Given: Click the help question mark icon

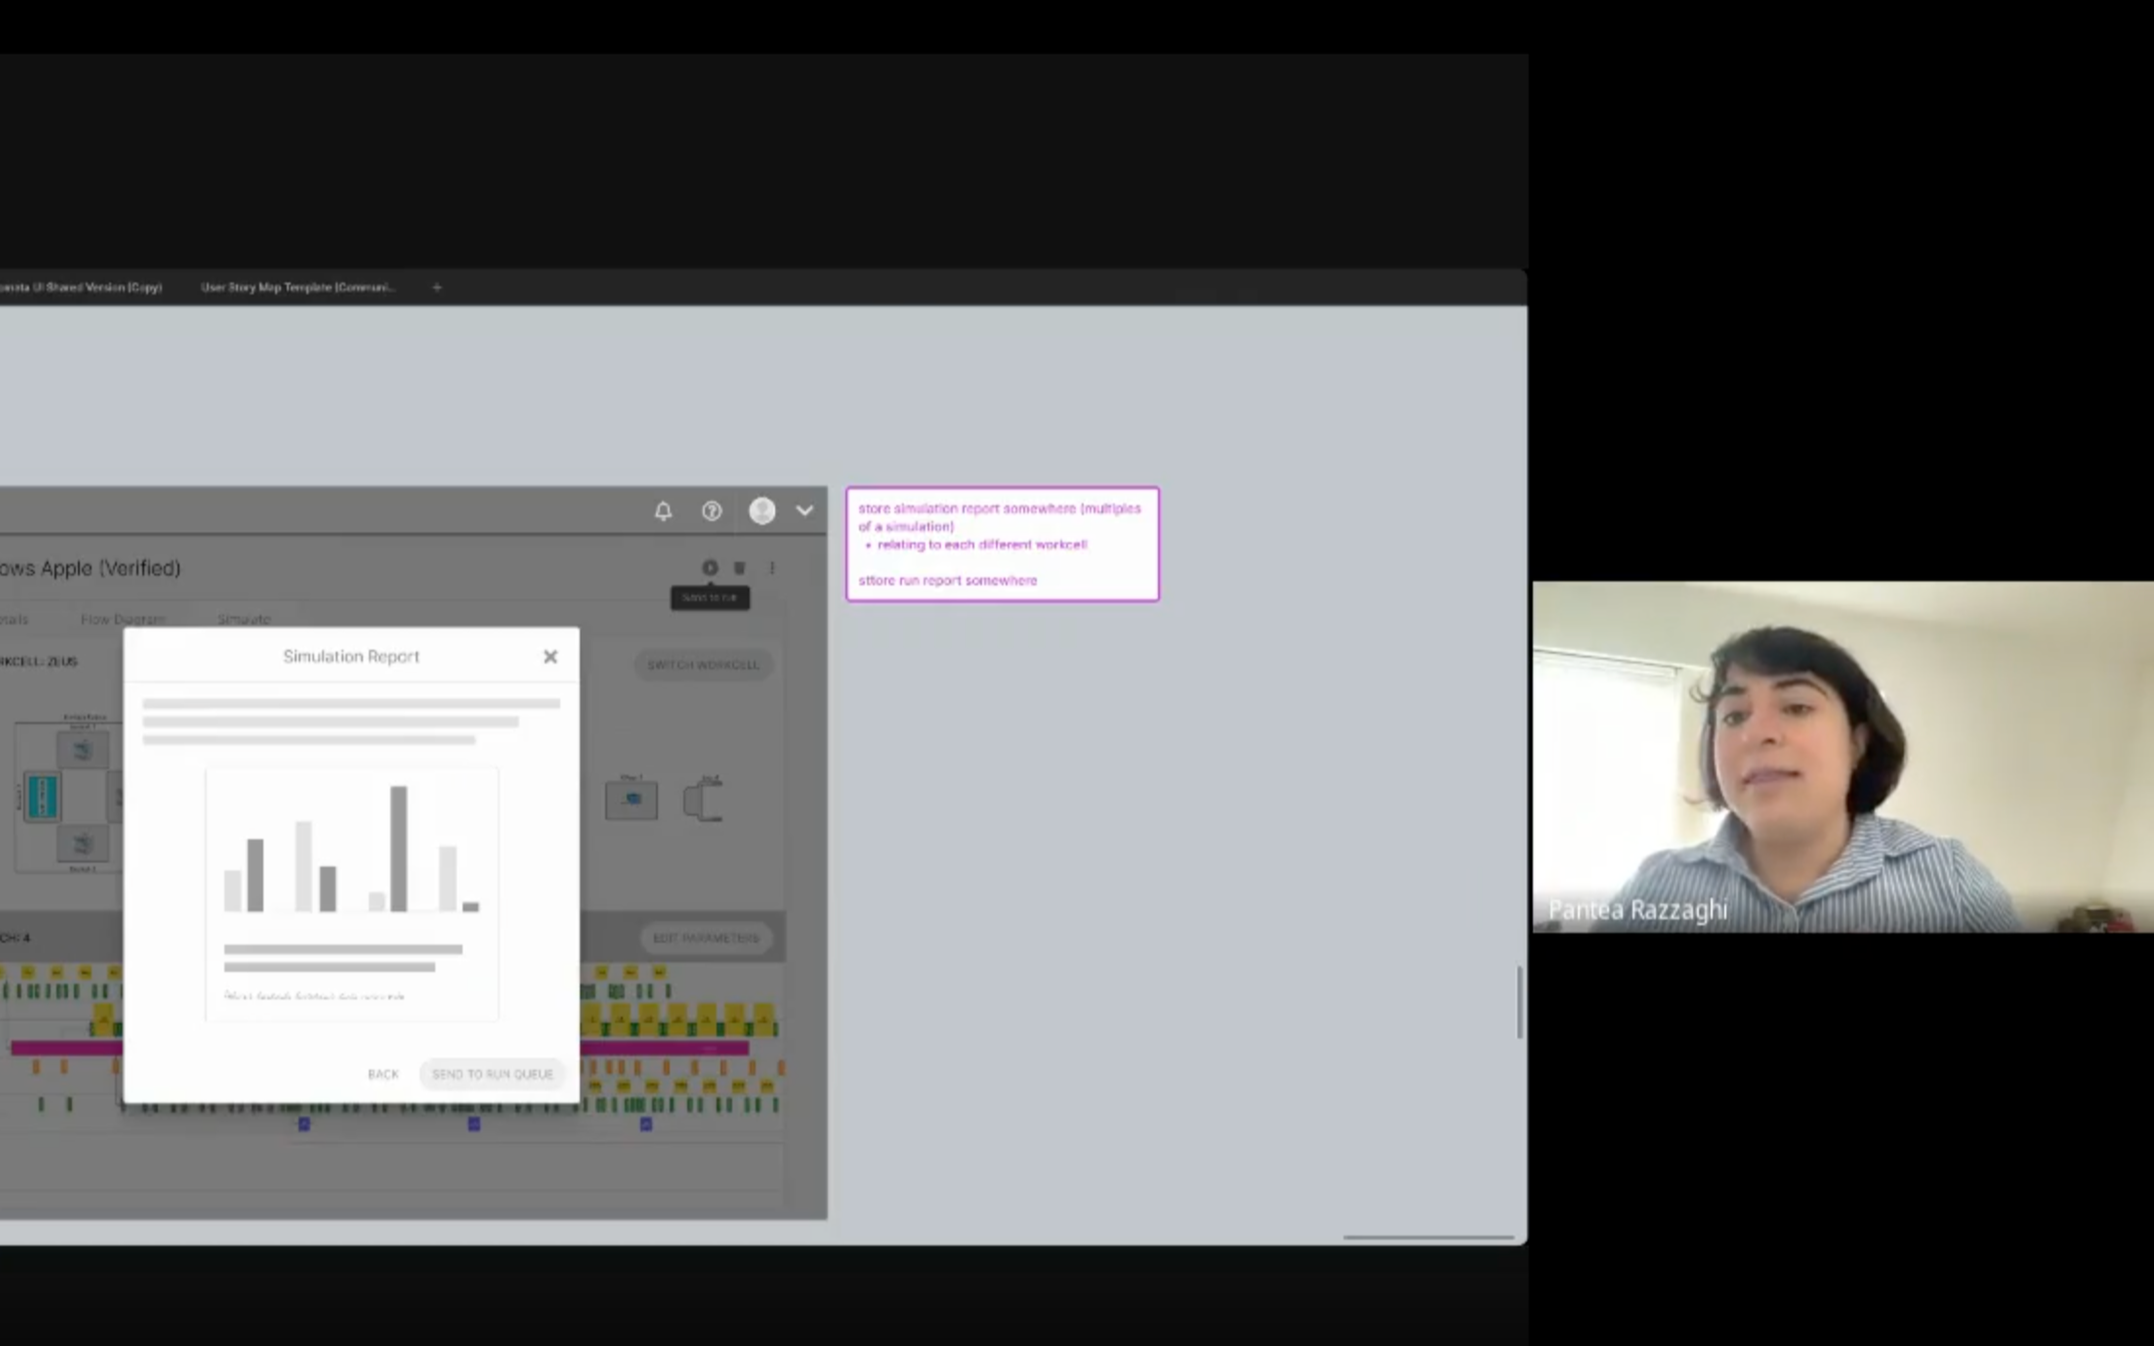Looking at the screenshot, I should pos(711,511).
